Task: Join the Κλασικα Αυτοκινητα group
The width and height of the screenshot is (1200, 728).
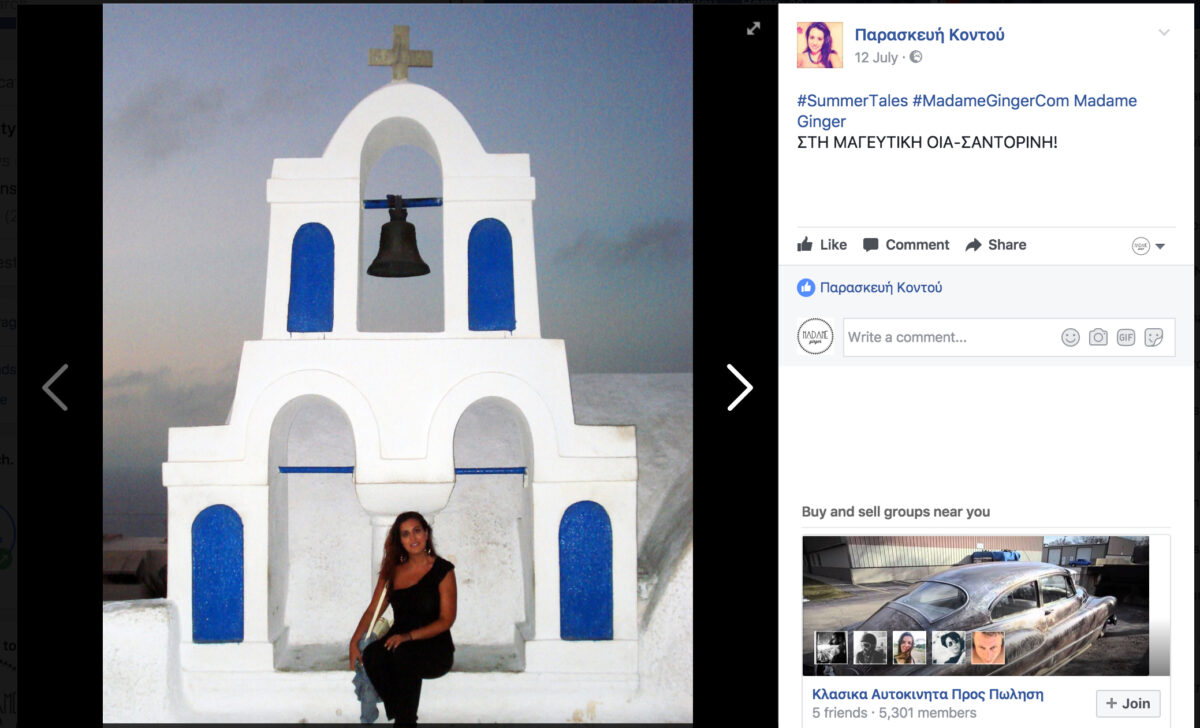Action: (1127, 703)
